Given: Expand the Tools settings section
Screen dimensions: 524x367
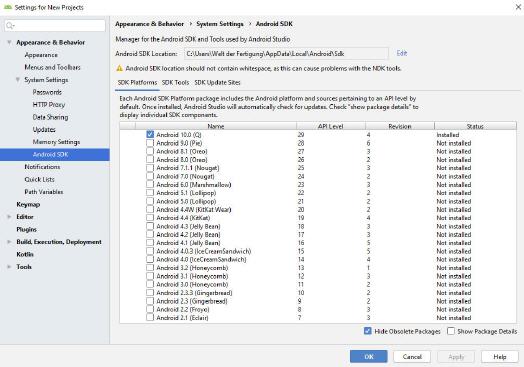Looking at the screenshot, I should pyautogui.click(x=9, y=267).
